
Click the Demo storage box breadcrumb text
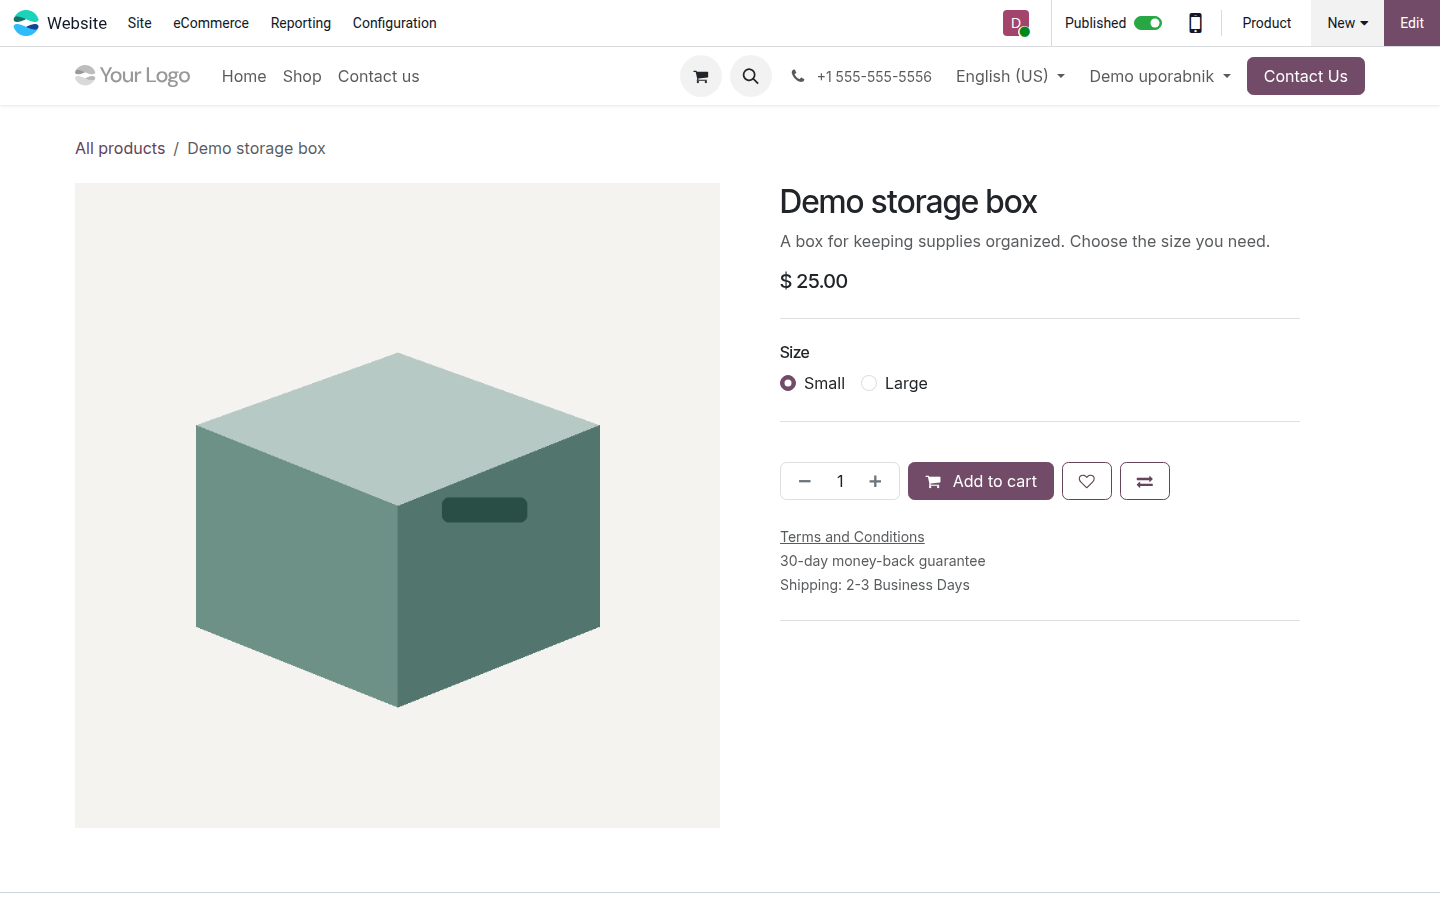click(256, 148)
